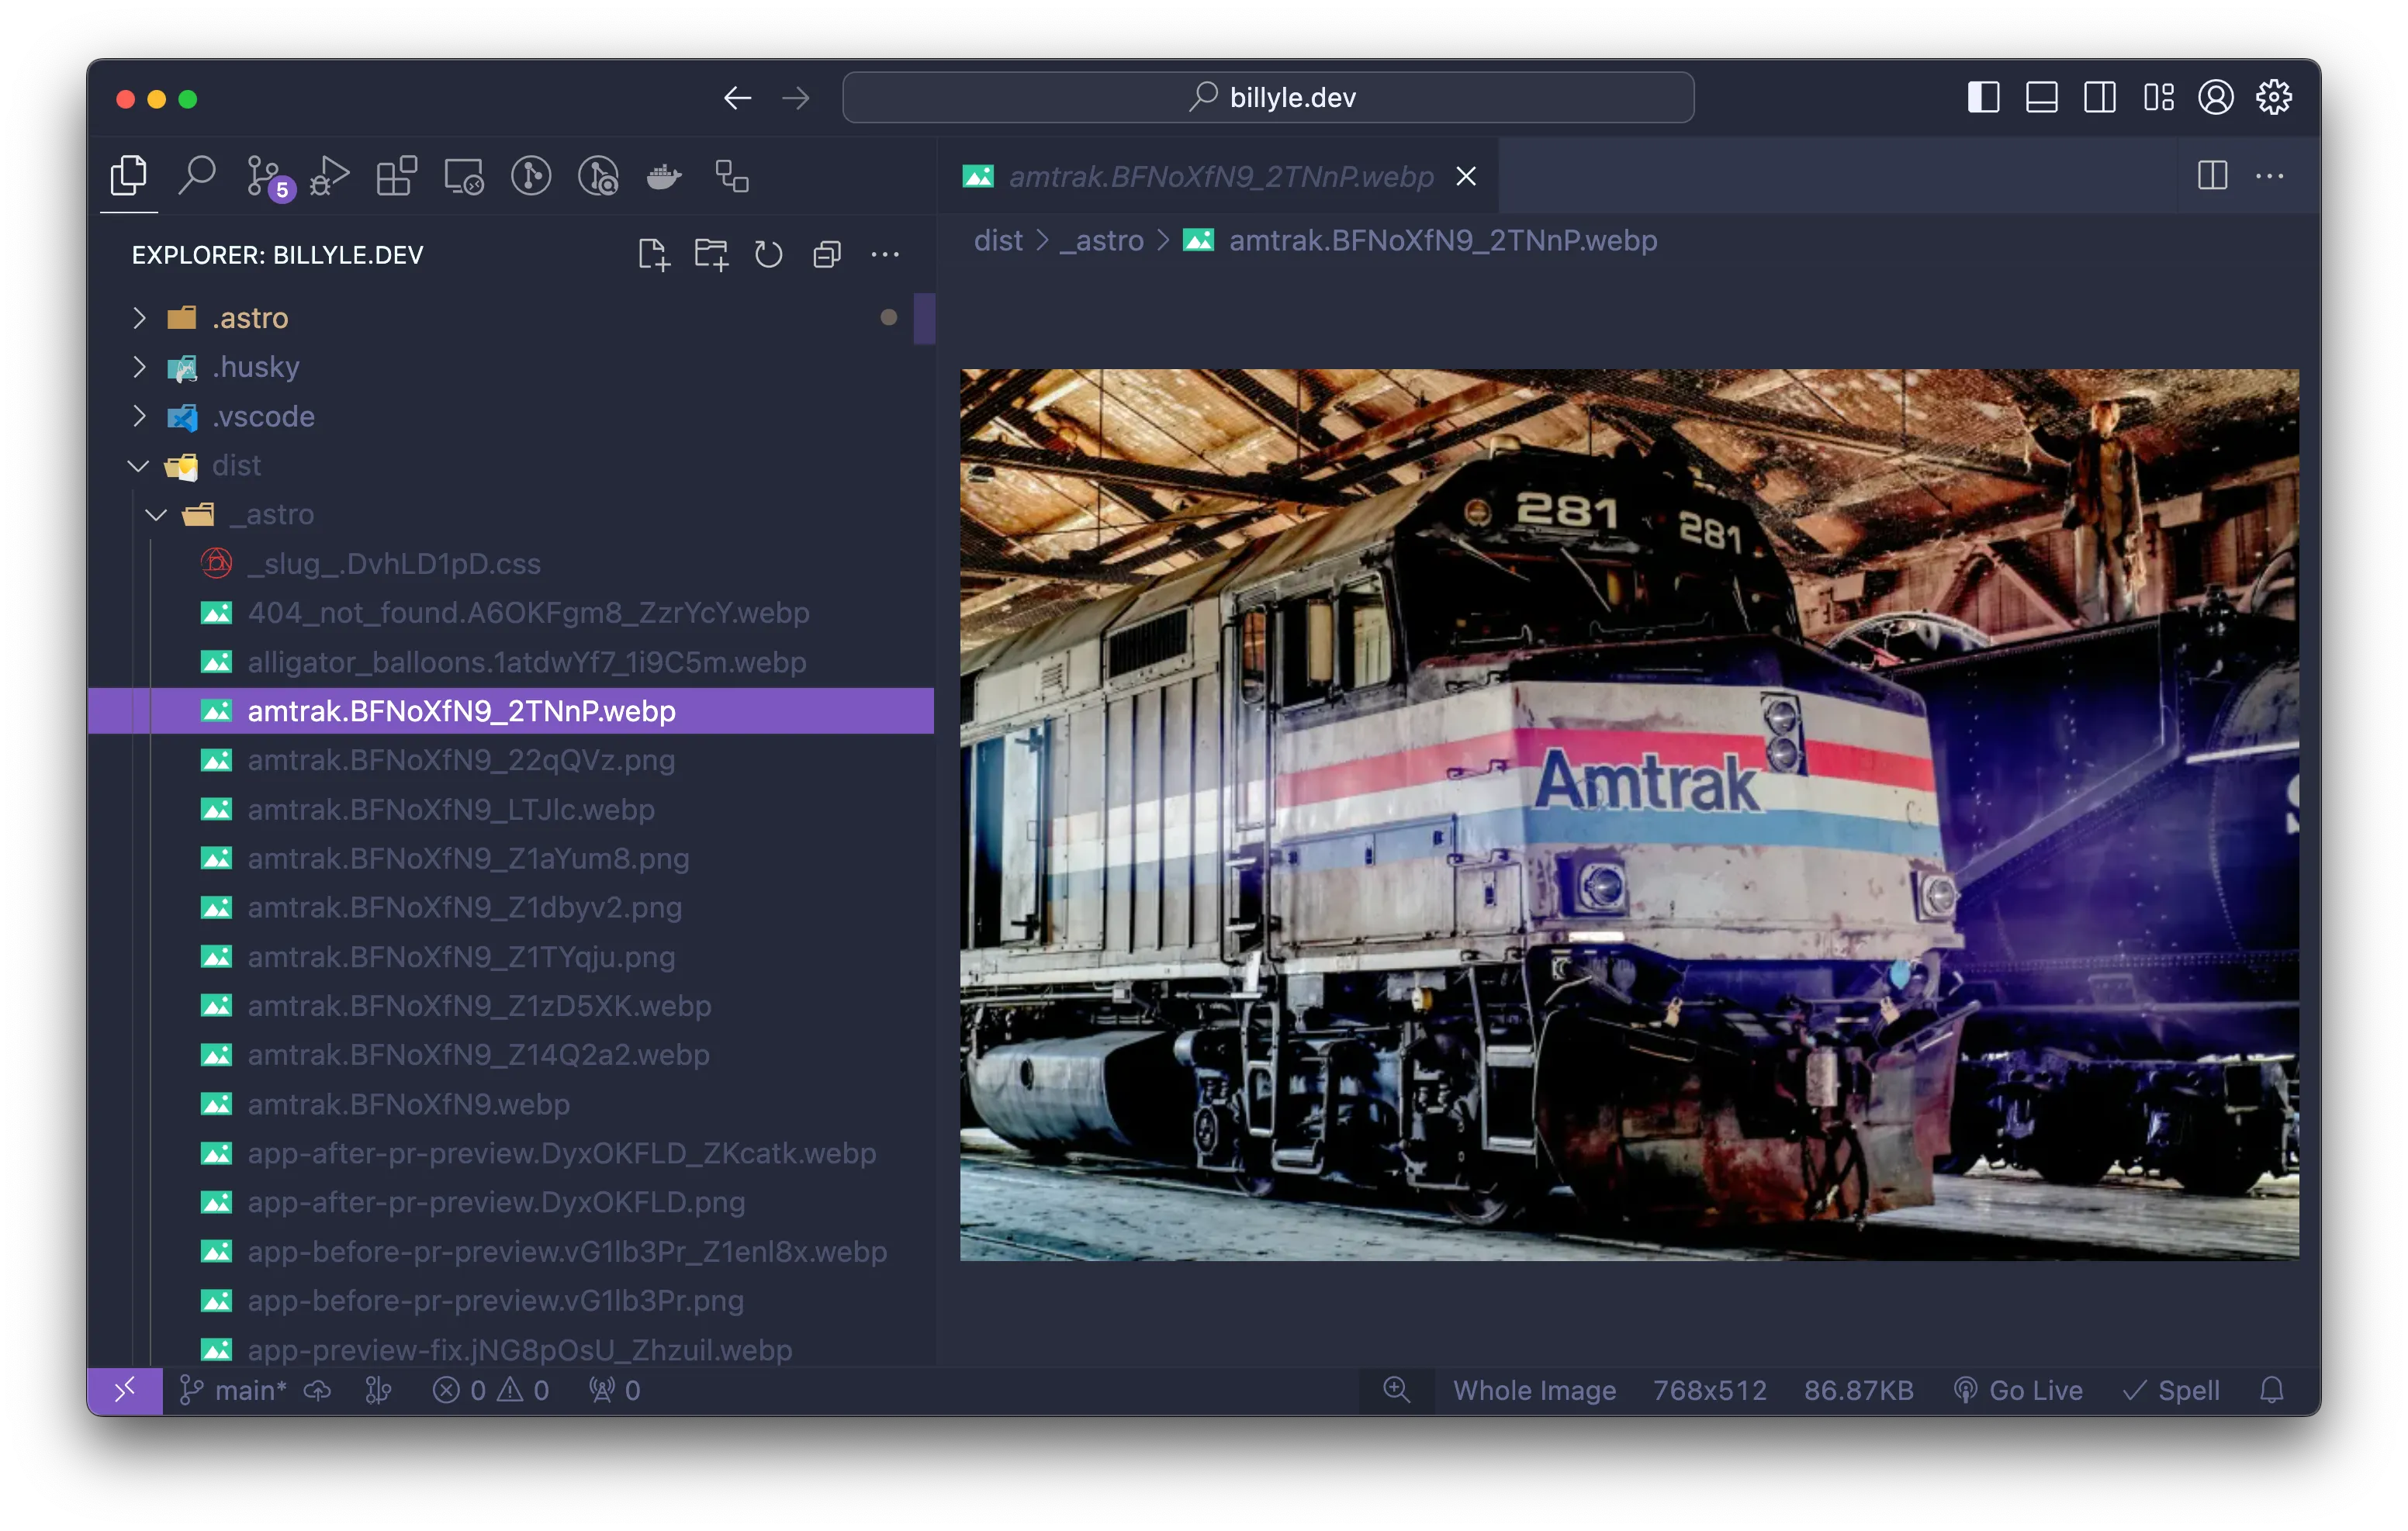Collapse the _astro folder
Screen dimensions: 2408x1531
point(510,514)
